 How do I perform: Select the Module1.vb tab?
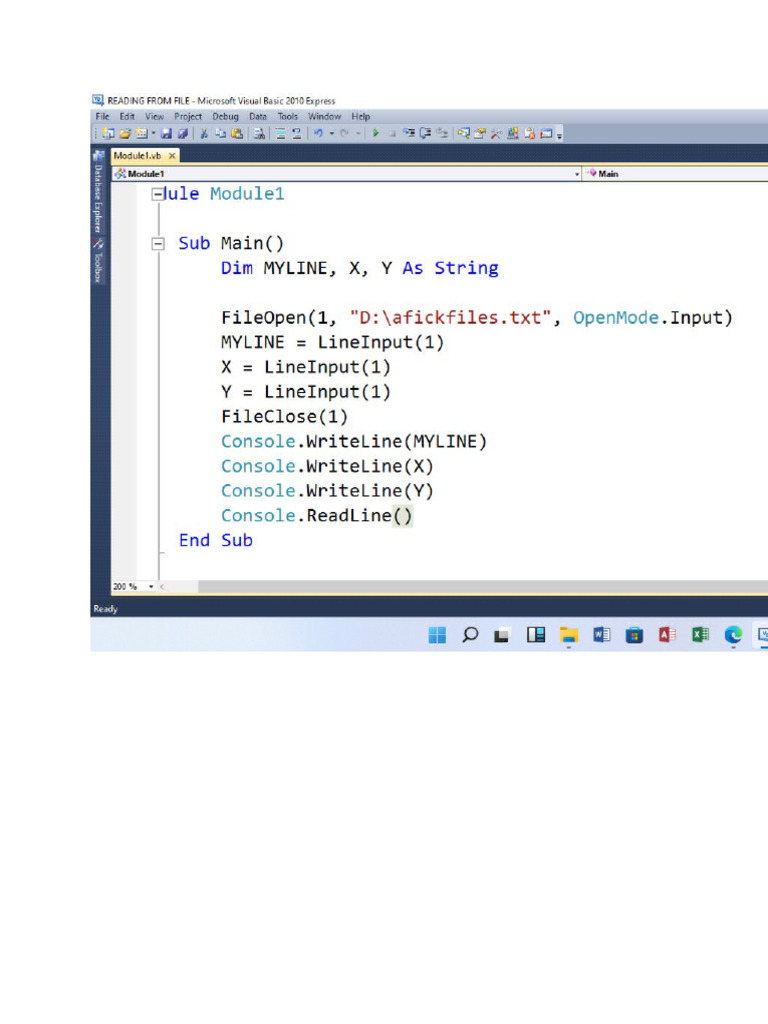click(137, 156)
